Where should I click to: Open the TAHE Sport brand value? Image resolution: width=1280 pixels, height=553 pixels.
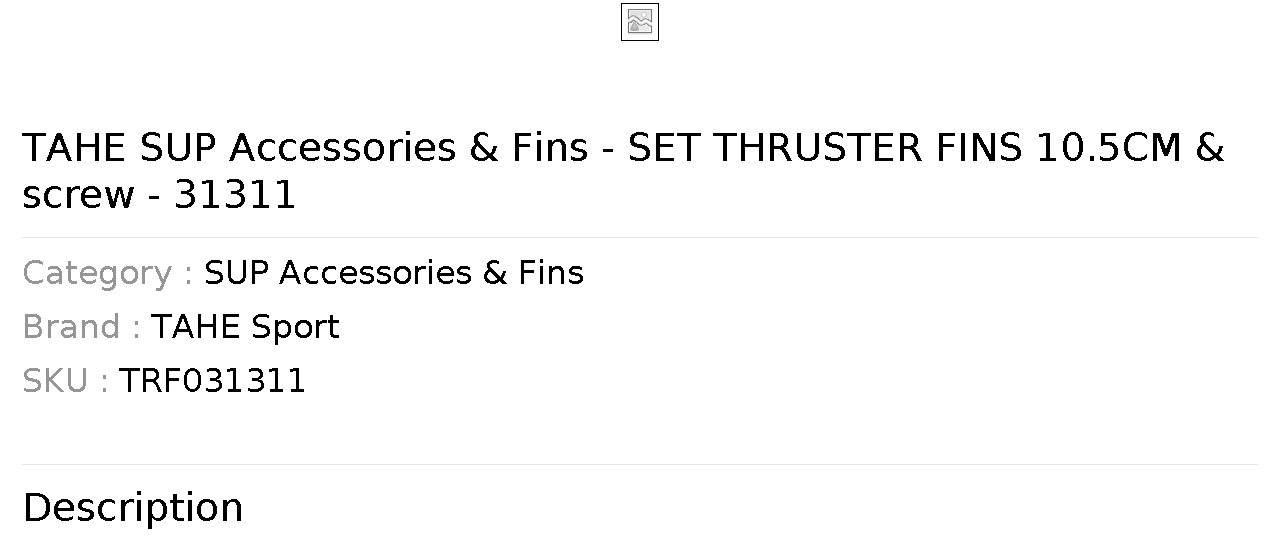point(245,327)
